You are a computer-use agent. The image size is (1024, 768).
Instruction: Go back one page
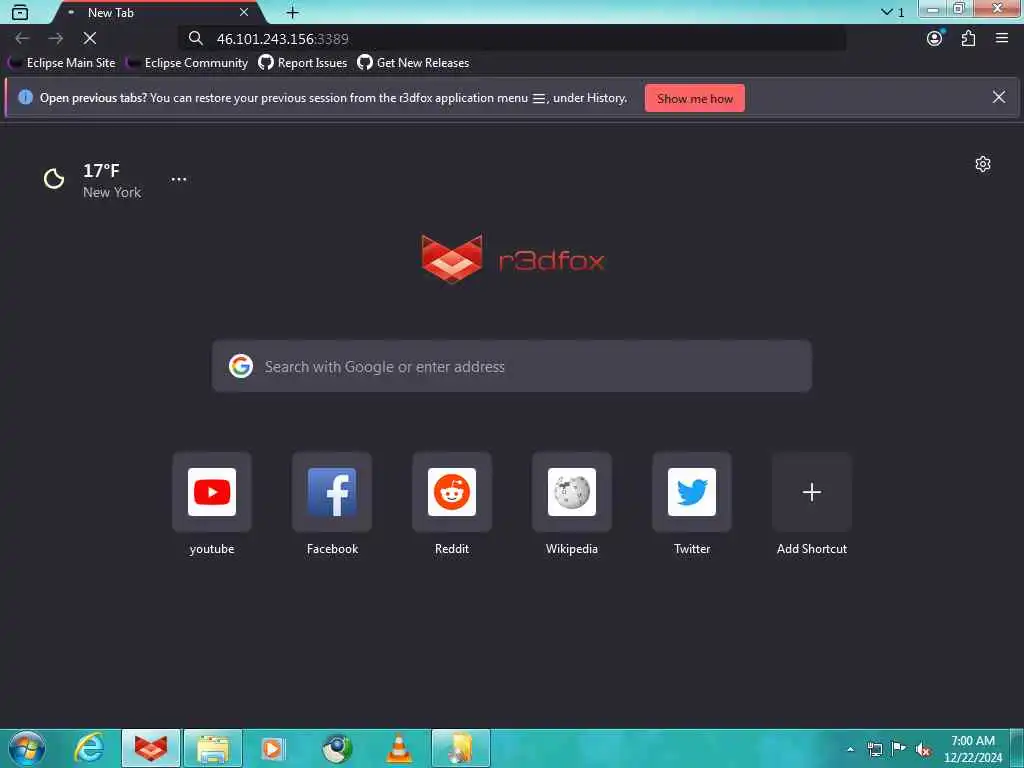tap(22, 39)
